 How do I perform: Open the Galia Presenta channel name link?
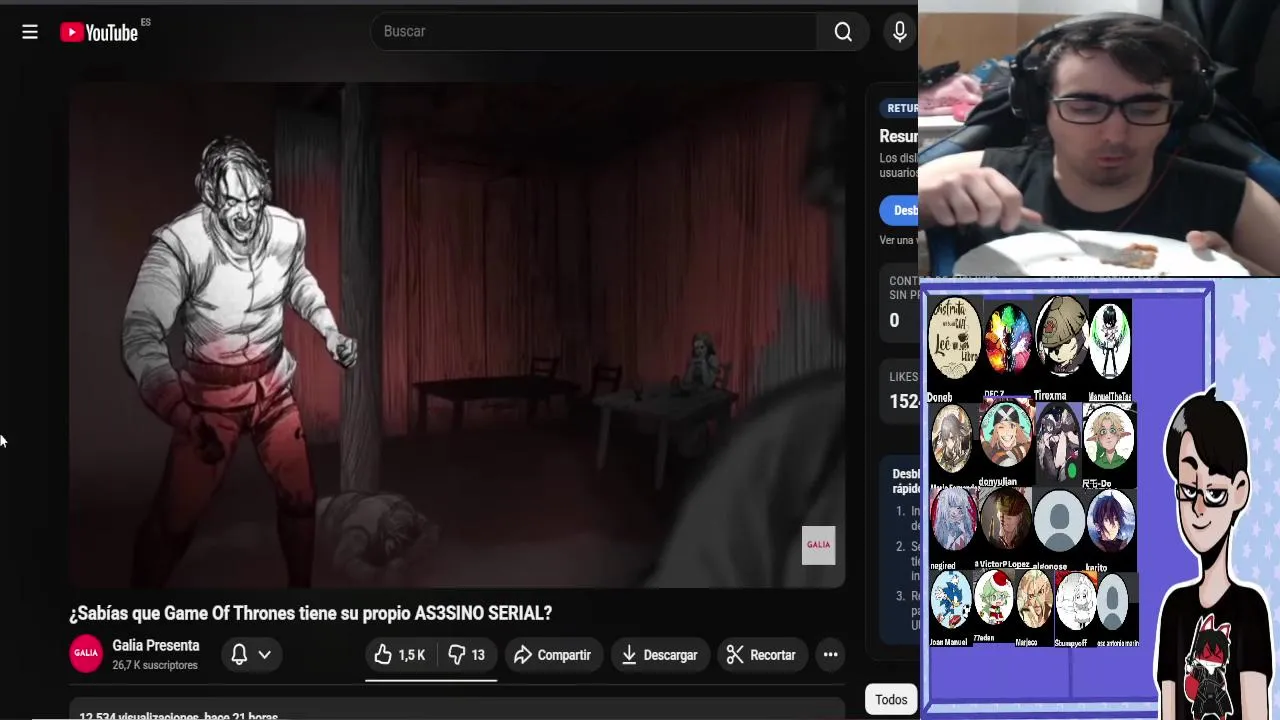156,645
